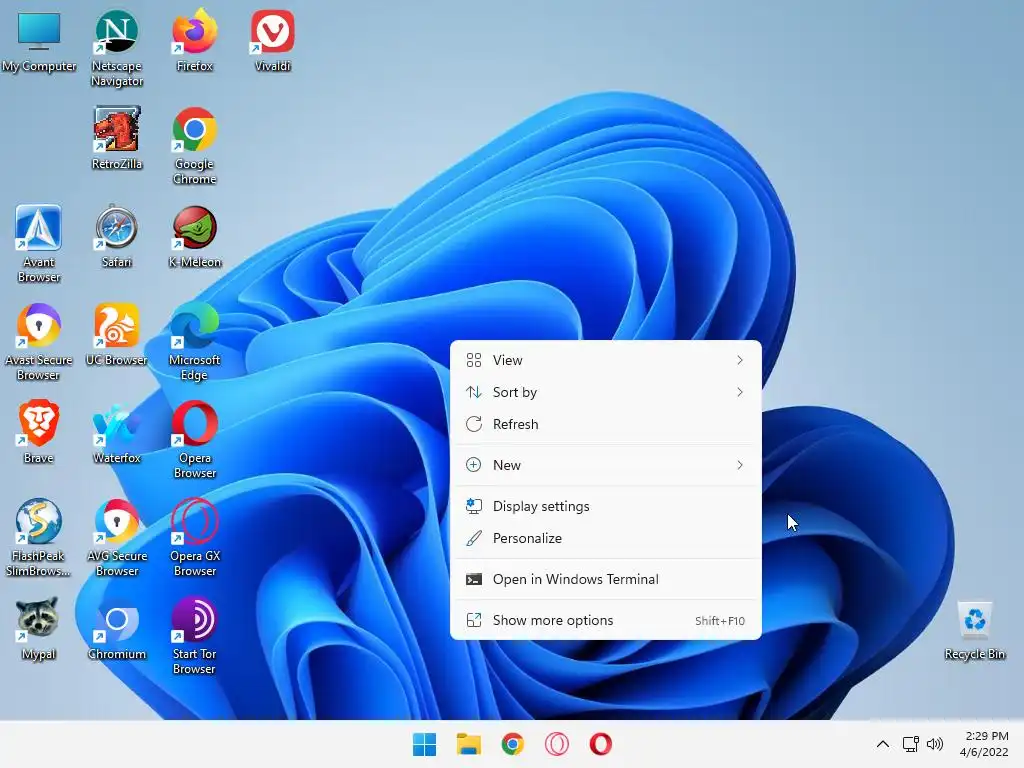
Task: Select the FlashPeak SlimBrowser shortcut
Action: click(x=39, y=538)
